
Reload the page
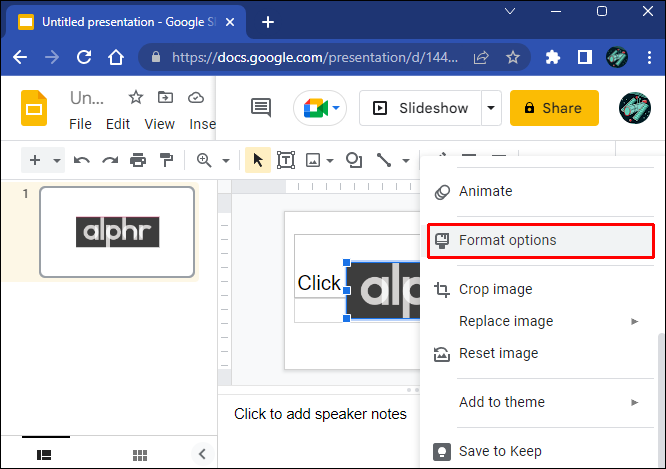click(84, 57)
